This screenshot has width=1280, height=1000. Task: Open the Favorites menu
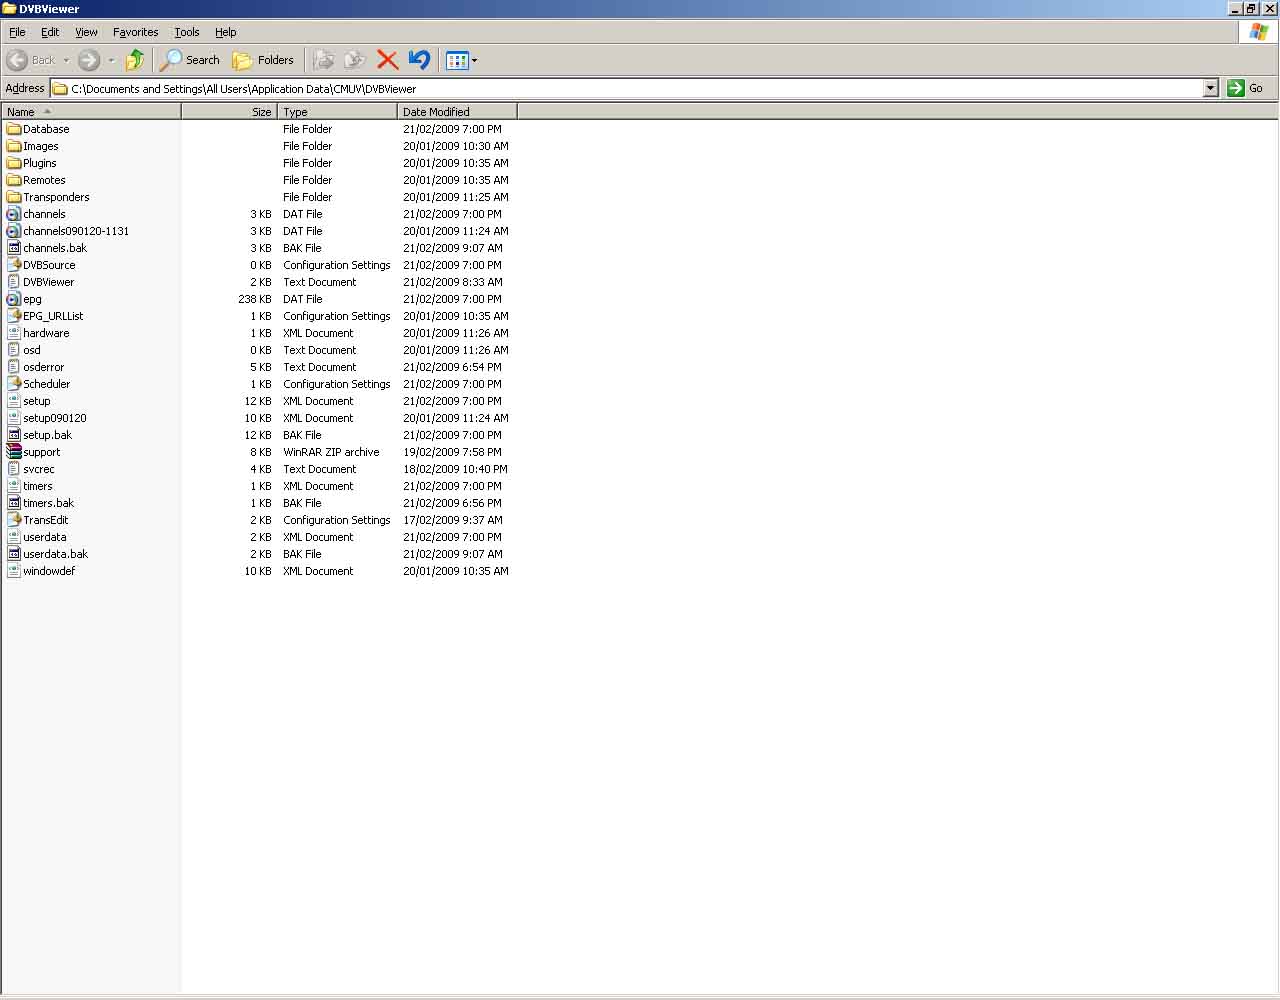tap(136, 32)
